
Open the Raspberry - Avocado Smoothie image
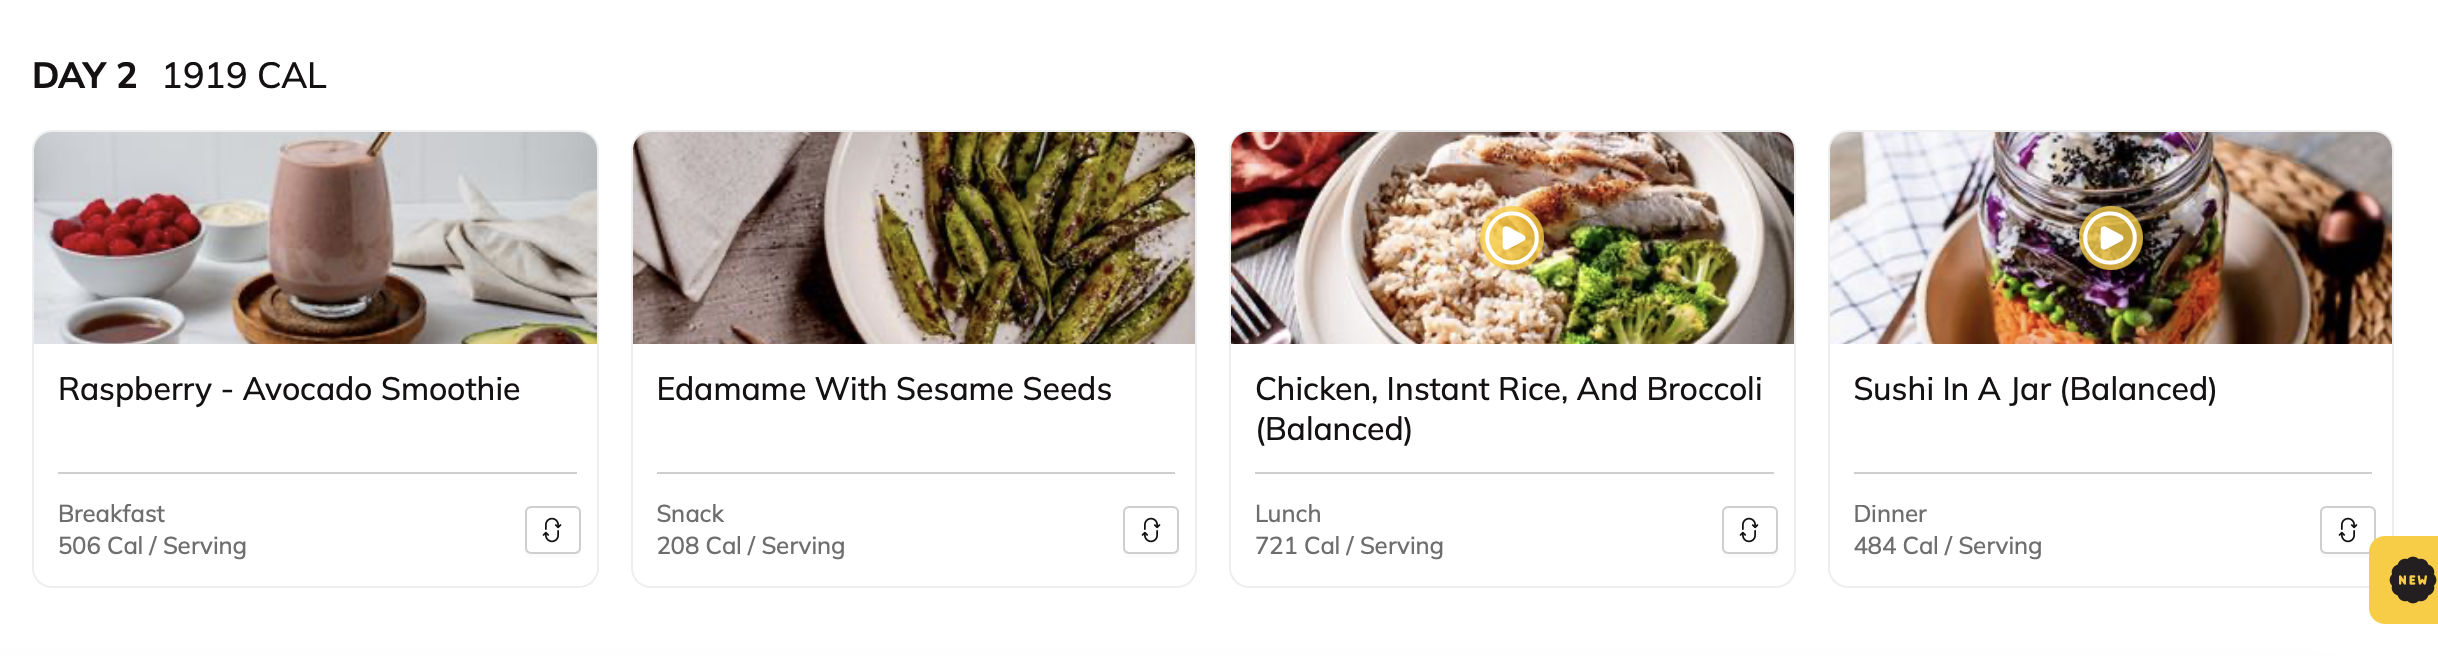(315, 238)
